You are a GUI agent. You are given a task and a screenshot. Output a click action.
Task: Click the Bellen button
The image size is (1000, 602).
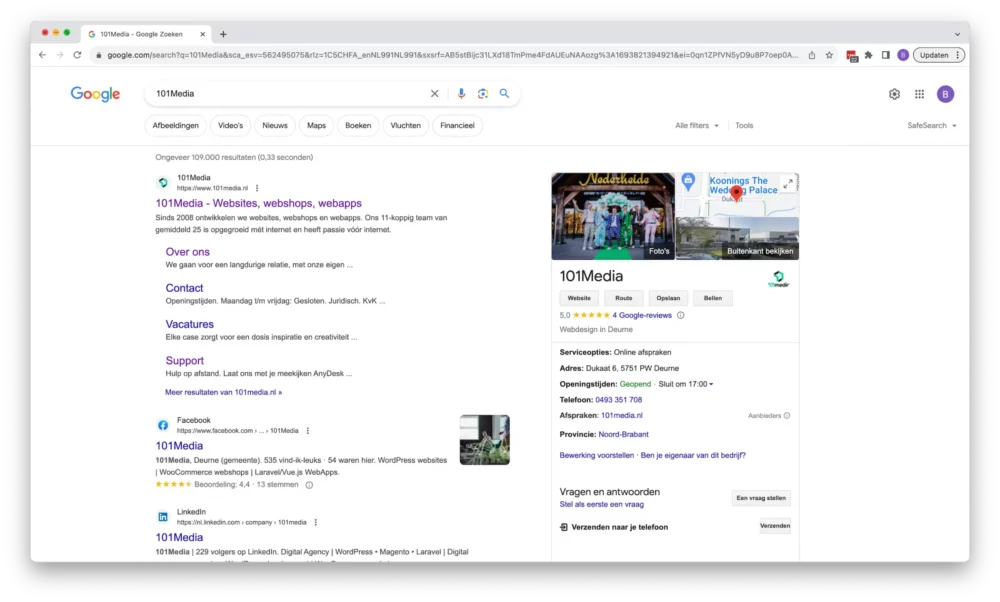[x=712, y=298]
